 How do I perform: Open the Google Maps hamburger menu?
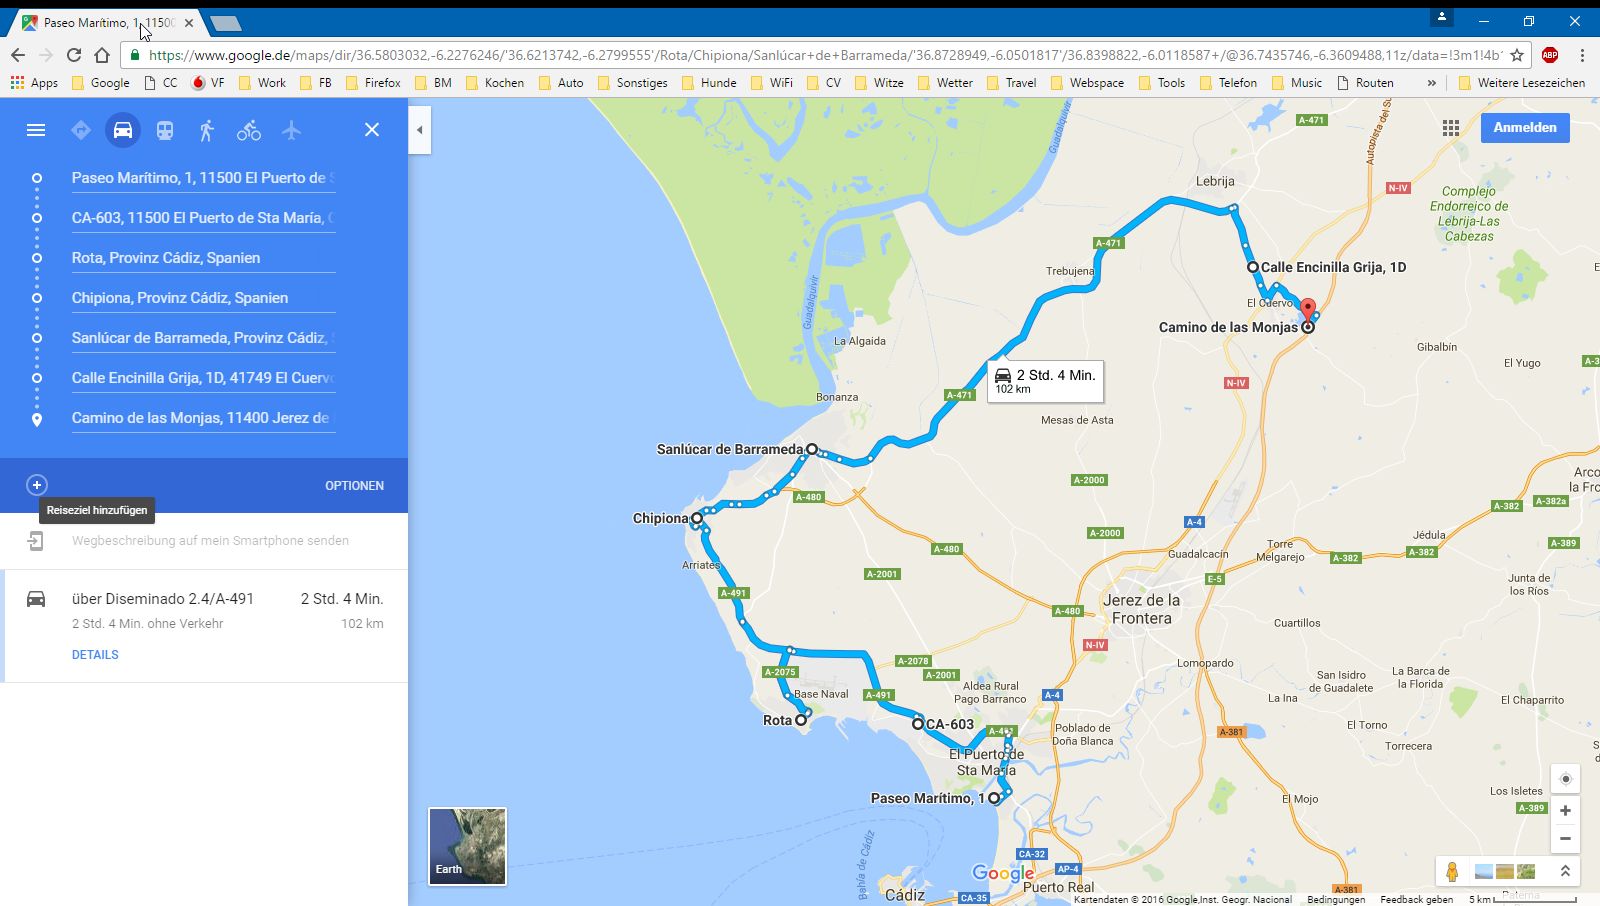click(36, 130)
